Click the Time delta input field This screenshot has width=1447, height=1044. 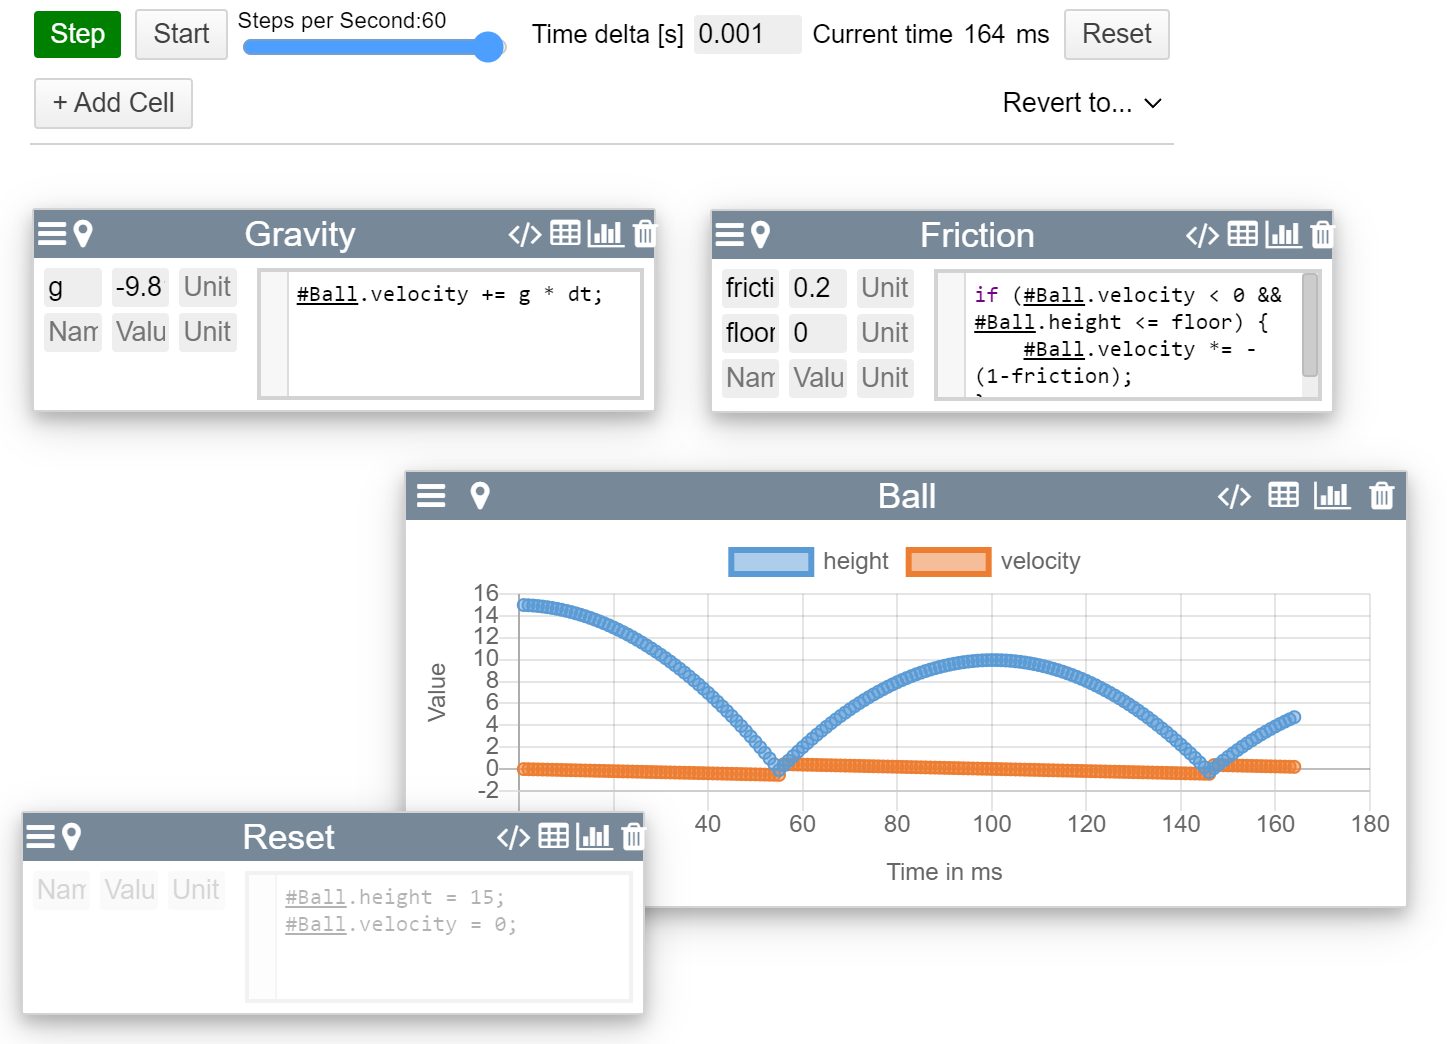[746, 34]
